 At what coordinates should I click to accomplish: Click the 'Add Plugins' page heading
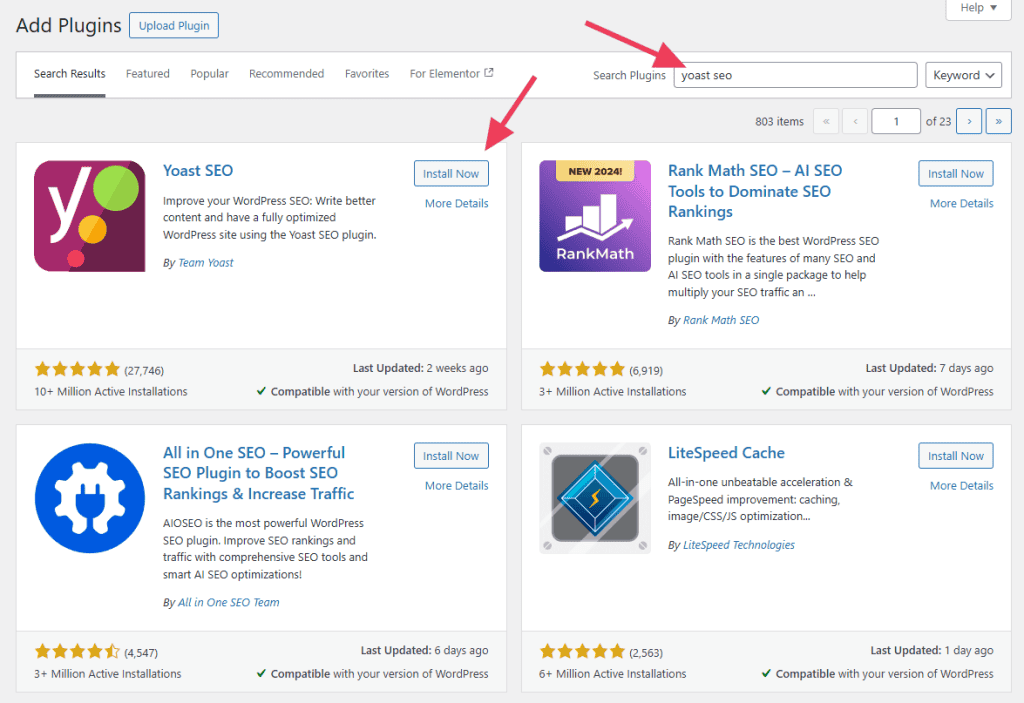pos(69,25)
